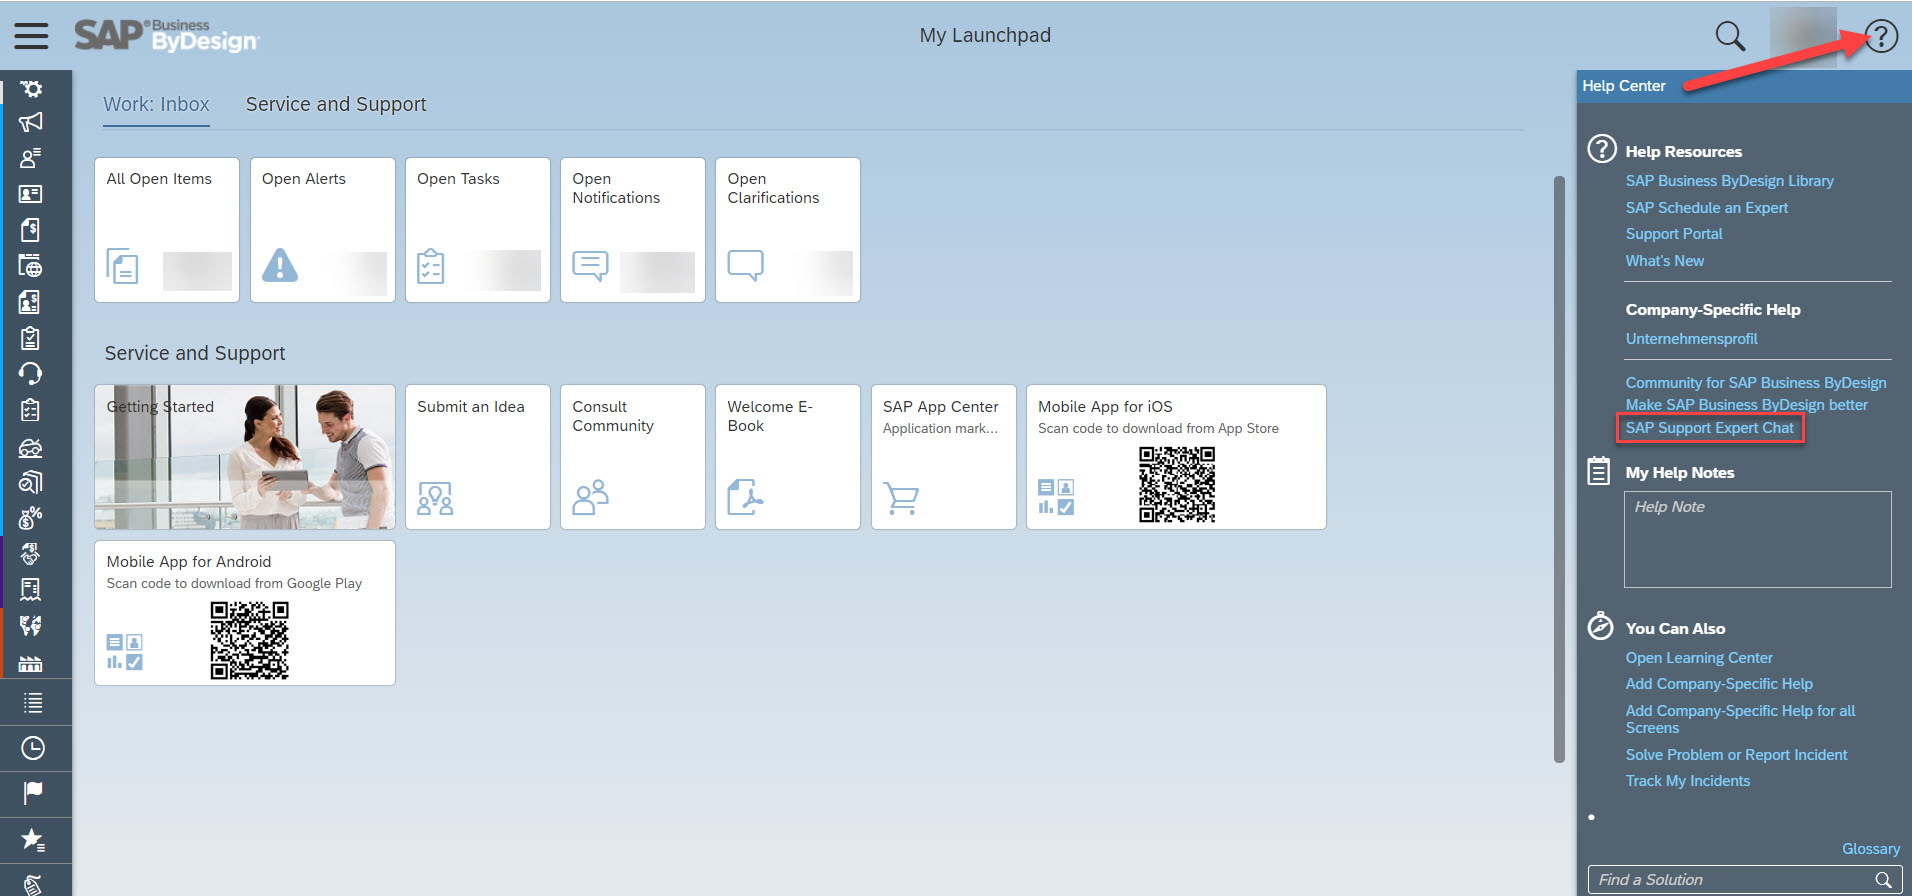Click the SAP Schedule an Expert link
The height and width of the screenshot is (896, 1912).
click(1706, 208)
